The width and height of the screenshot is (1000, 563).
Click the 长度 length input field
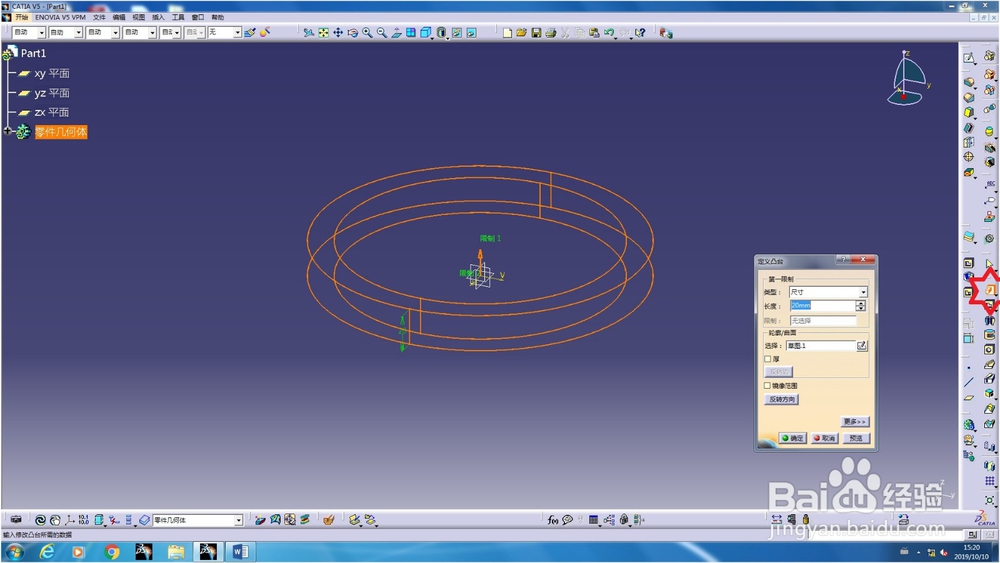click(822, 306)
